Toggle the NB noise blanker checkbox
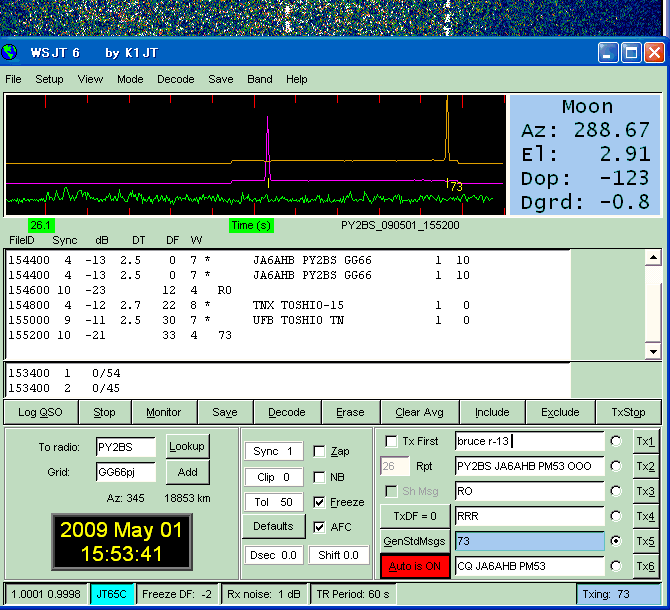Screen dimensions: 670x610 319,477
